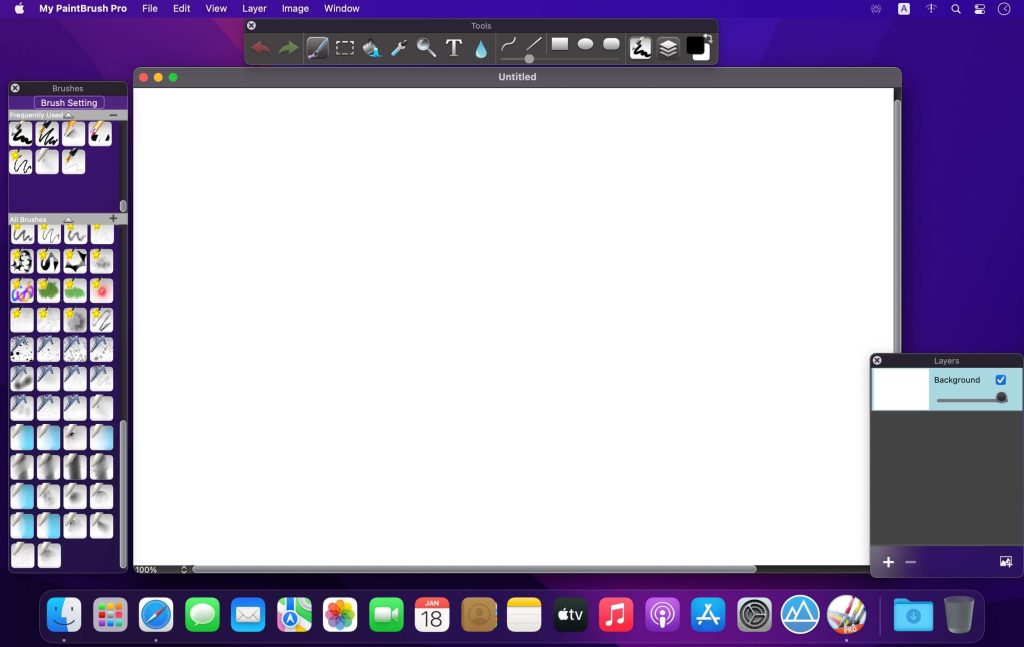Open the Image menu
The image size is (1024, 647).
click(294, 8)
